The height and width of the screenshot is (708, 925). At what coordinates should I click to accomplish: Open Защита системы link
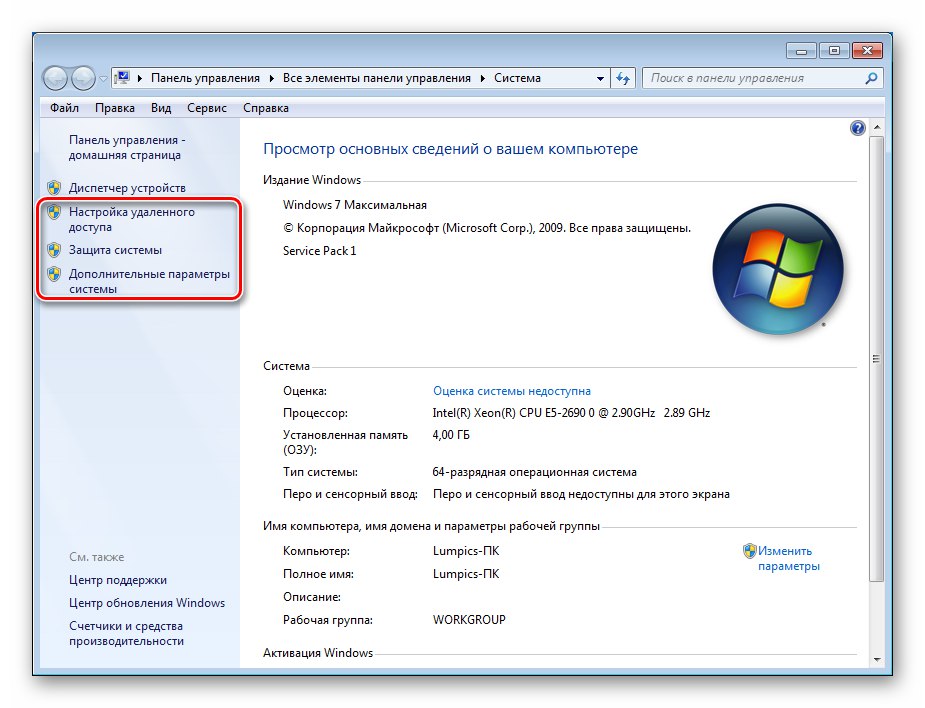(x=115, y=250)
